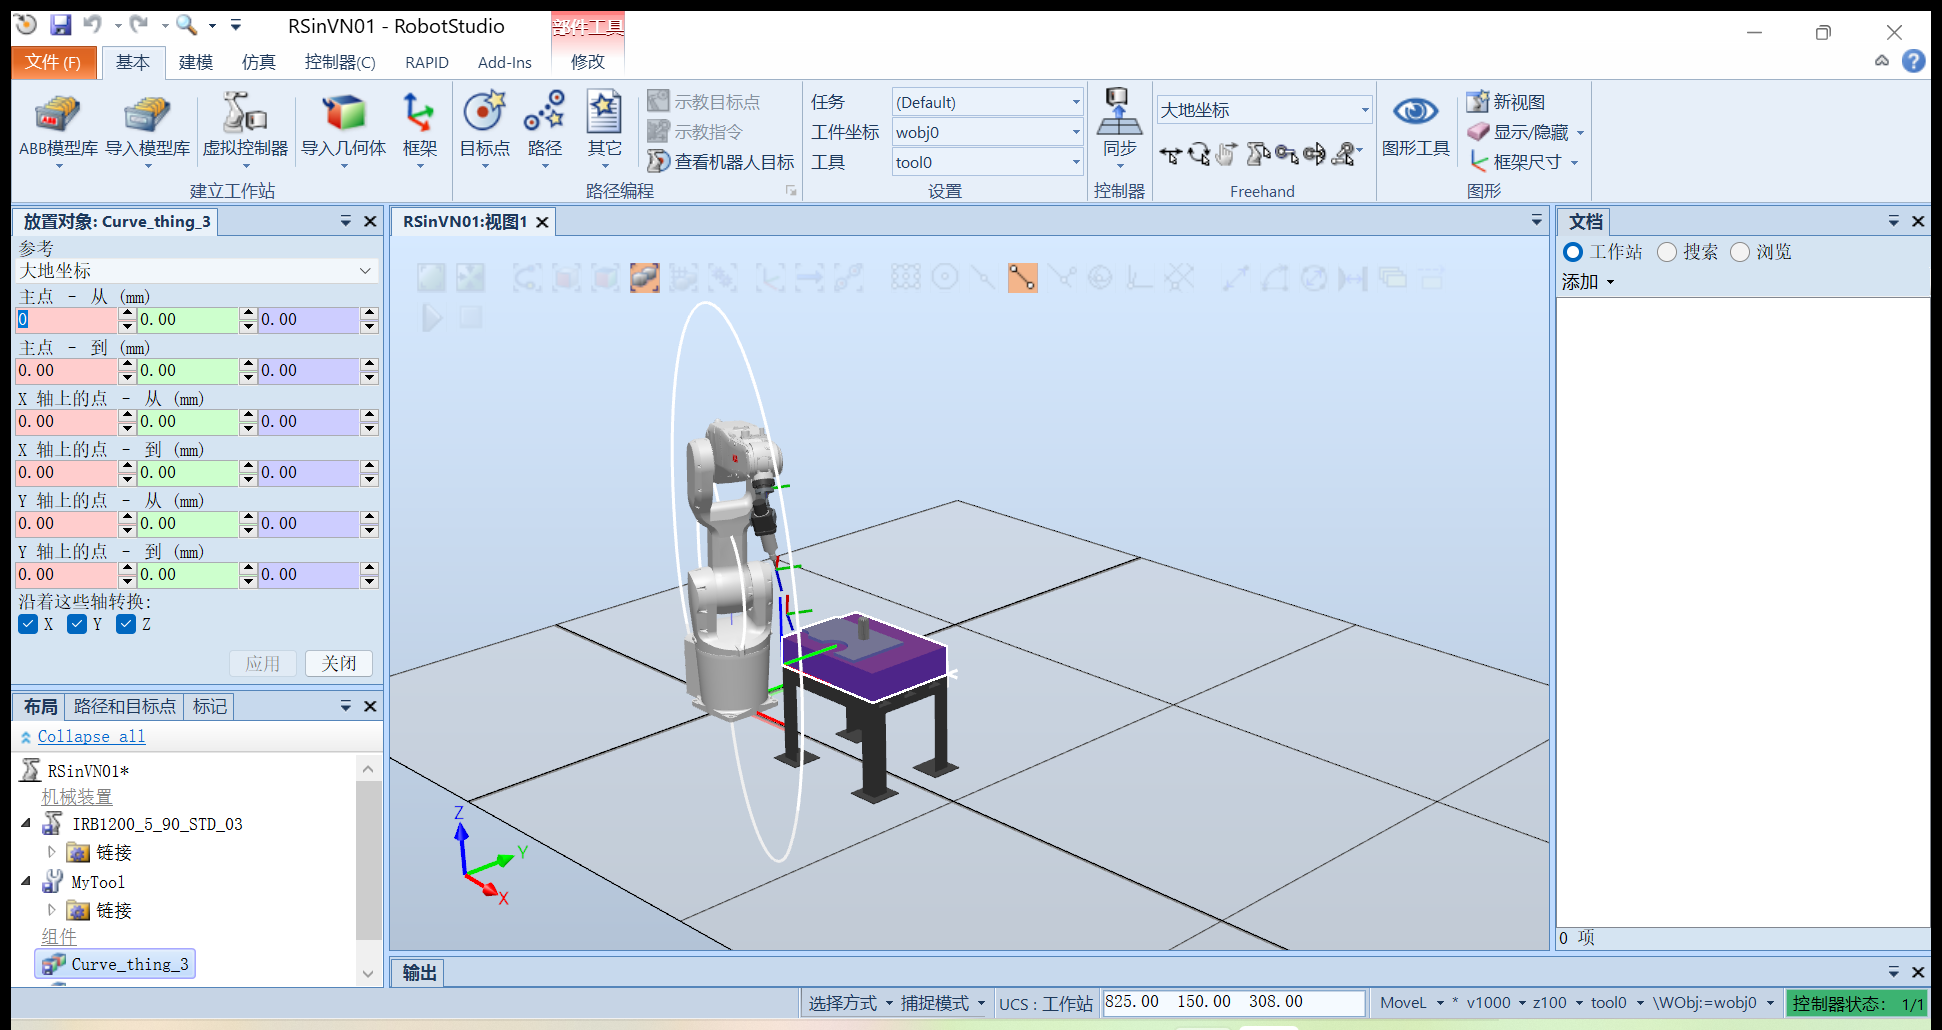This screenshot has height=1030, width=1942.
Task: Click the redo arrow in the quick access toolbar
Action: [x=139, y=25]
